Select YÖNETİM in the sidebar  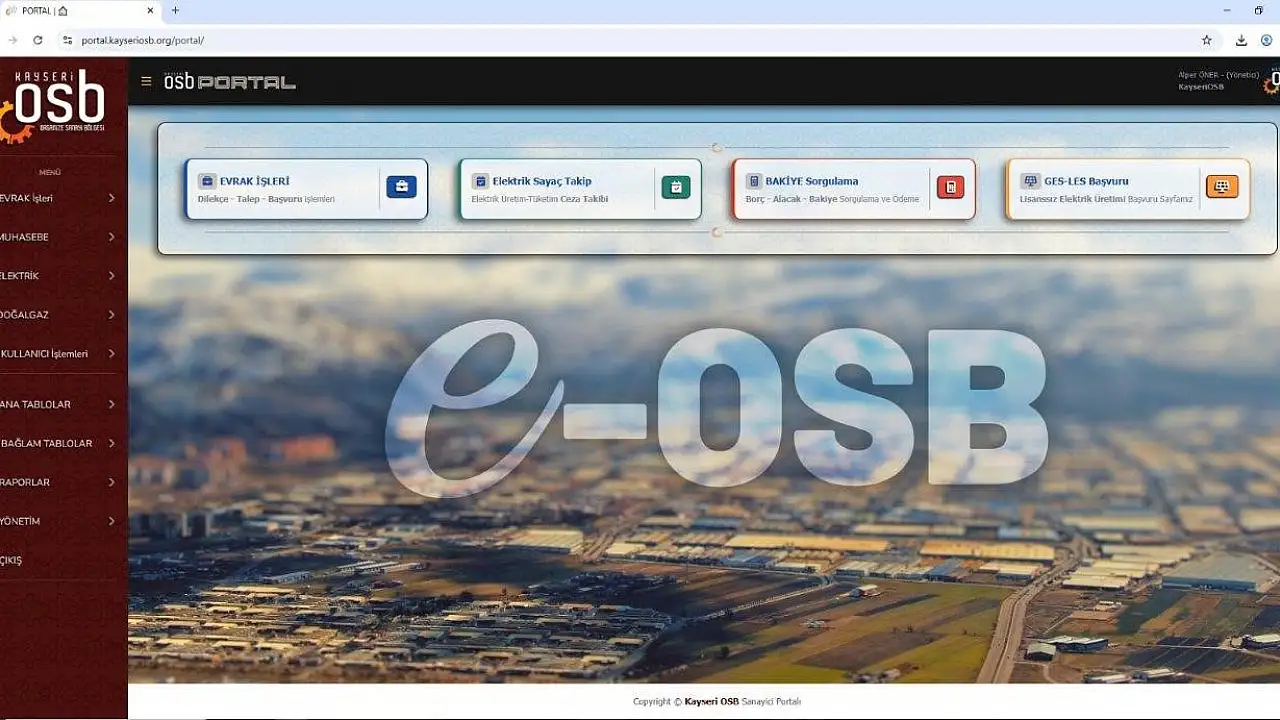22,521
